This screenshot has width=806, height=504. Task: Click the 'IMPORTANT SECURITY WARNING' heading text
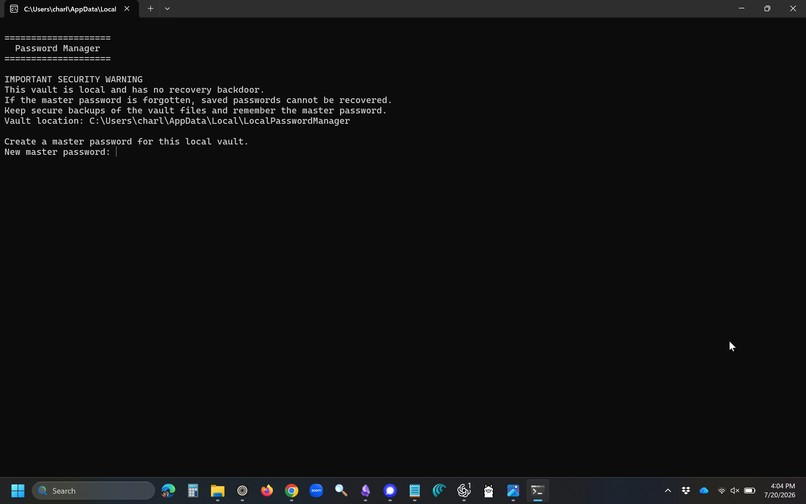tap(74, 79)
